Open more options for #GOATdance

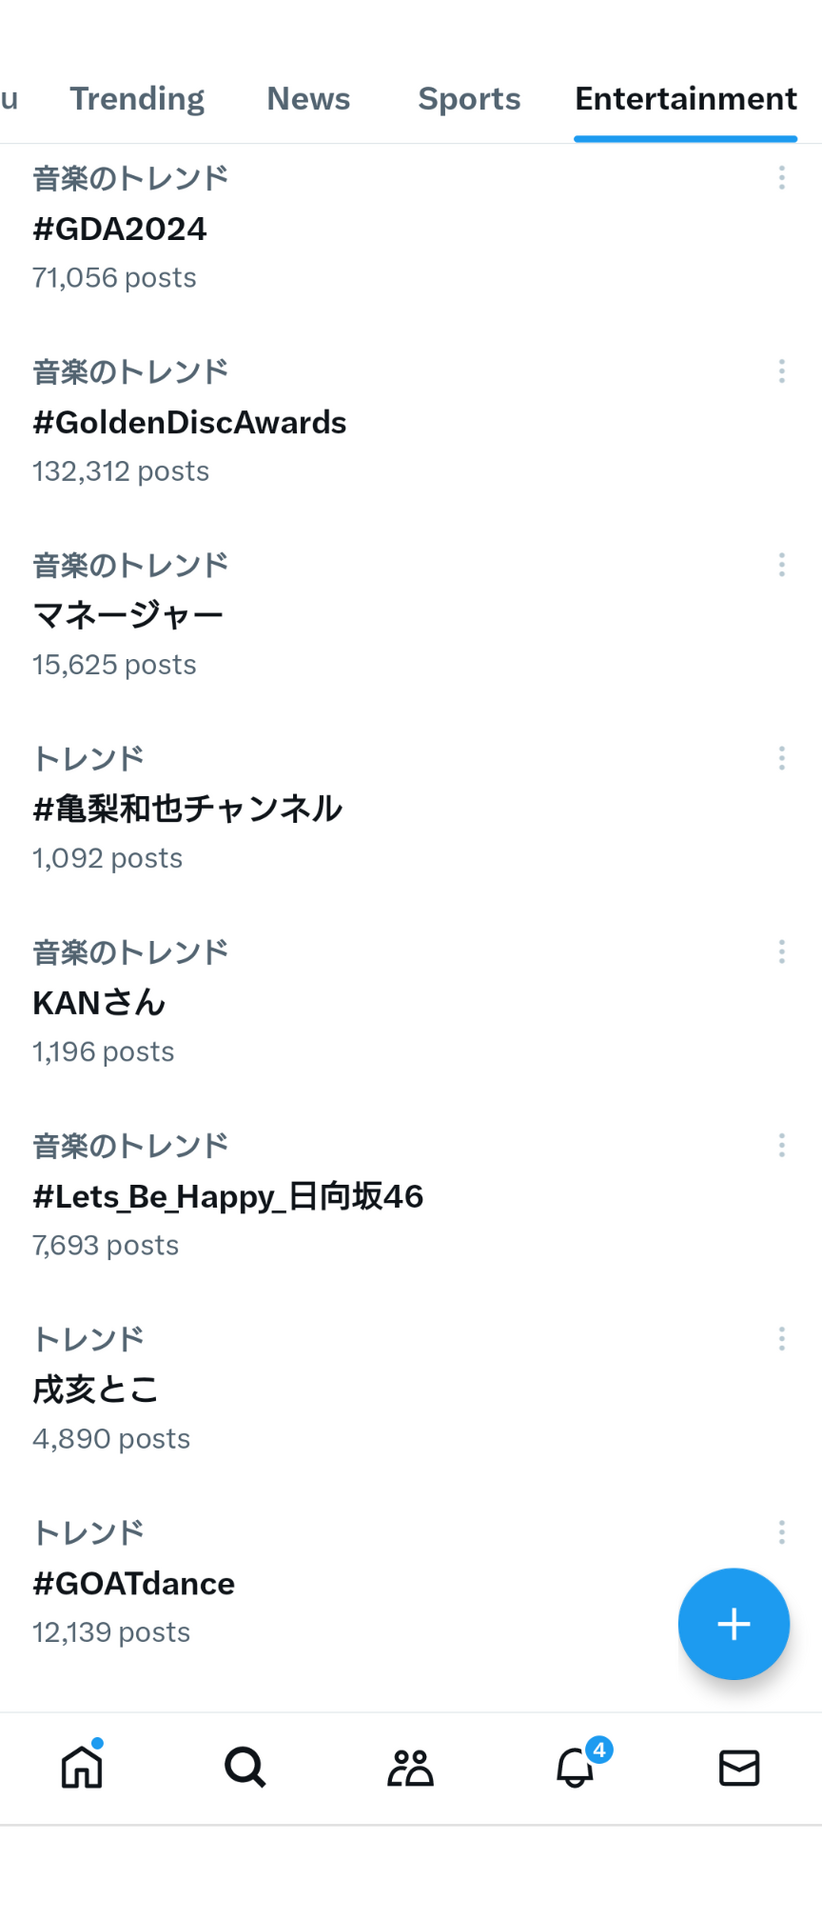(x=781, y=1532)
